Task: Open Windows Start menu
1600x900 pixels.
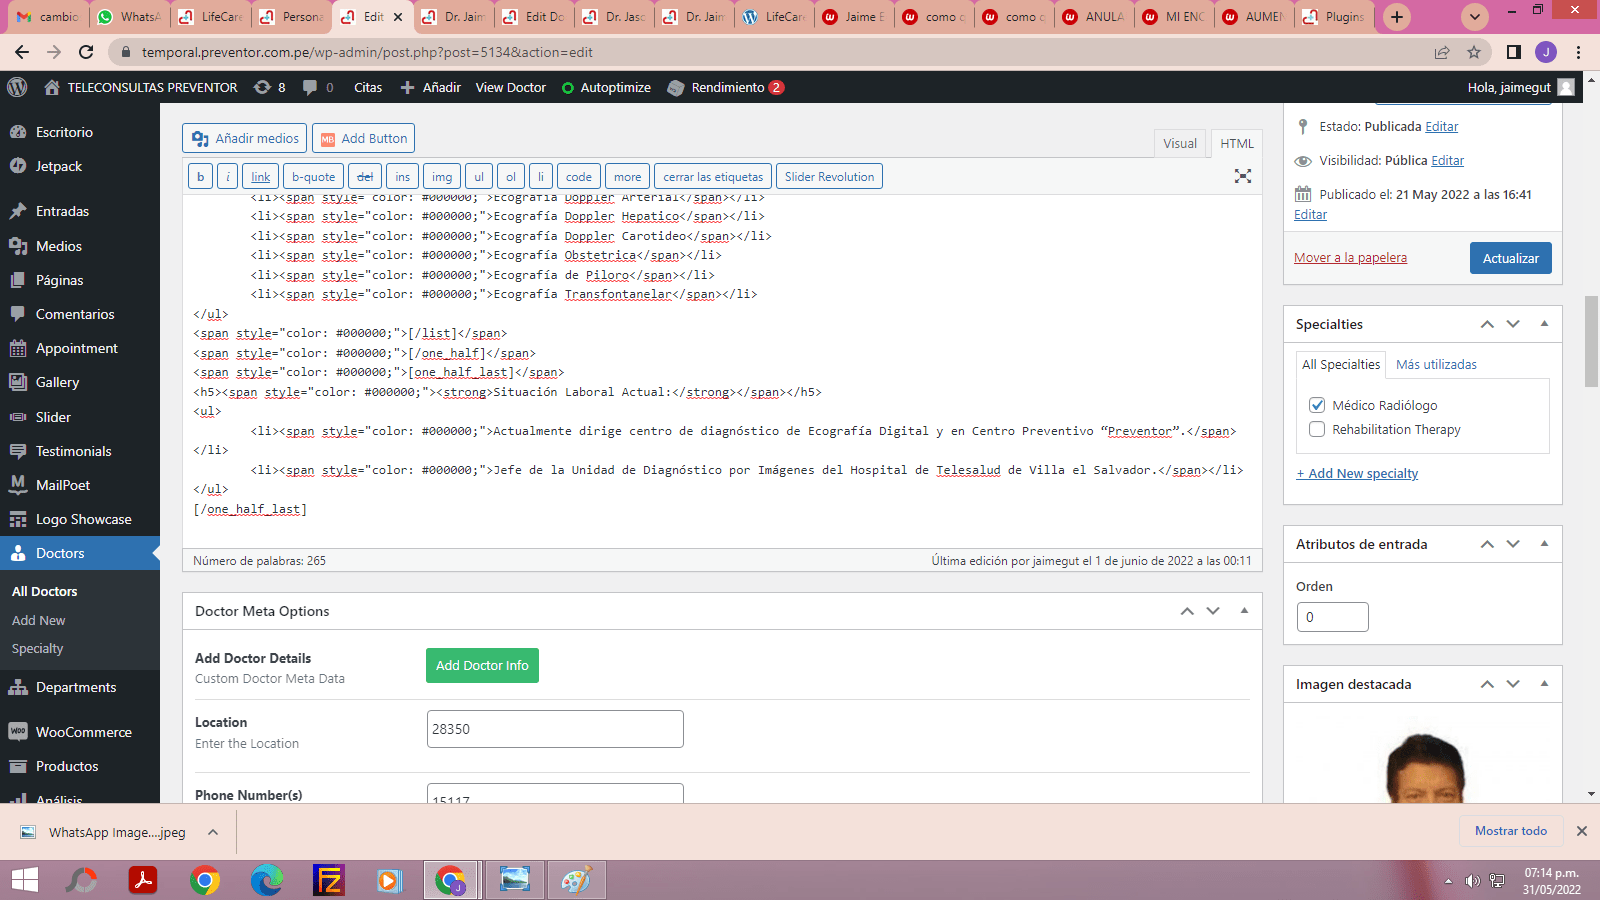Action: pyautogui.click(x=24, y=880)
